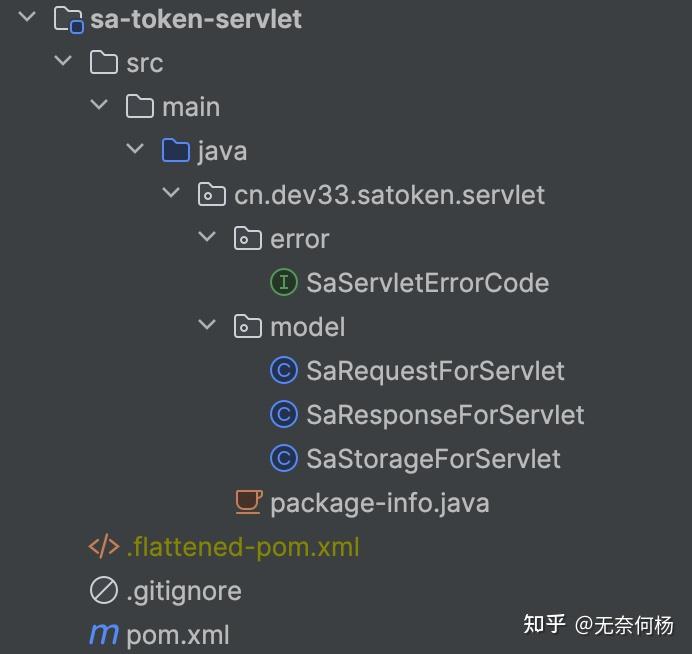Select the SaRequestForServlet class
The image size is (692, 654).
[435, 371]
